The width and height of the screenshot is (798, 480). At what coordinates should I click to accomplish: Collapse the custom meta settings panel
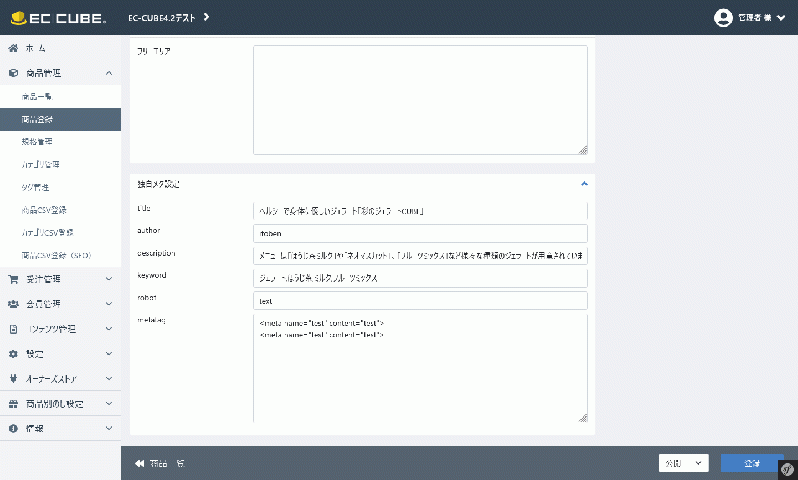click(584, 184)
